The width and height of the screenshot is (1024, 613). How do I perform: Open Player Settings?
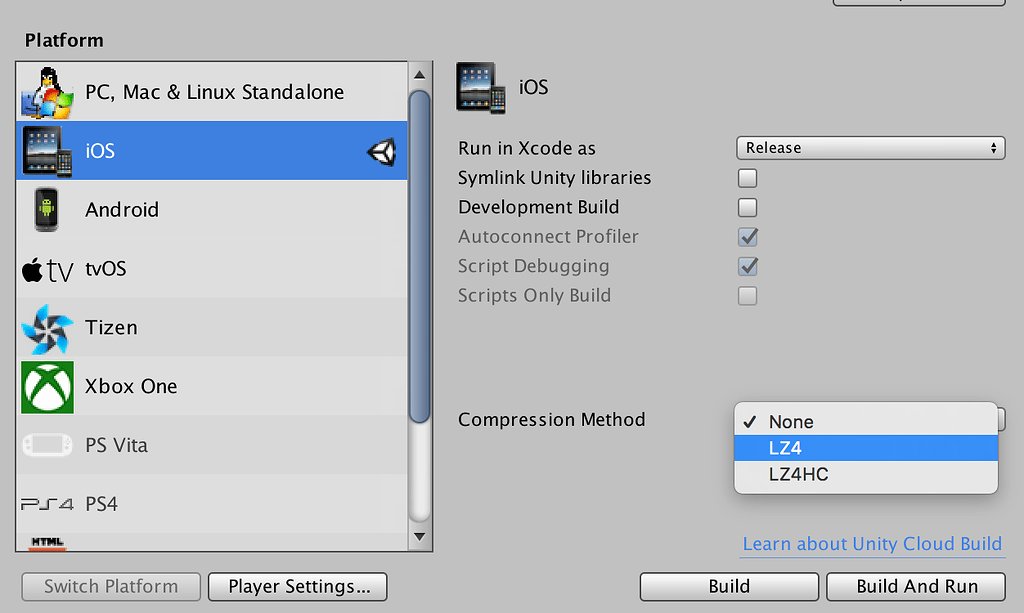pos(297,587)
